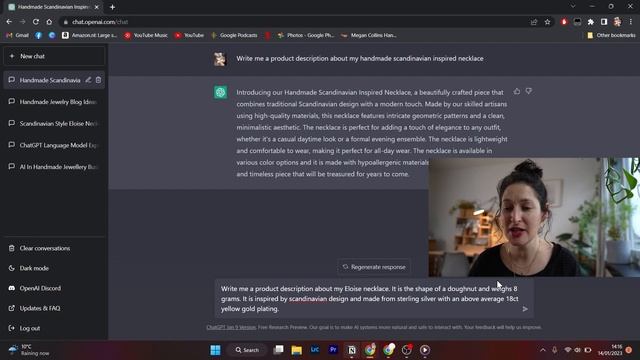This screenshot has height=360, width=640.
Task: Rename the Handmade Scandinavia chat via pencil icon
Action: coord(88,80)
